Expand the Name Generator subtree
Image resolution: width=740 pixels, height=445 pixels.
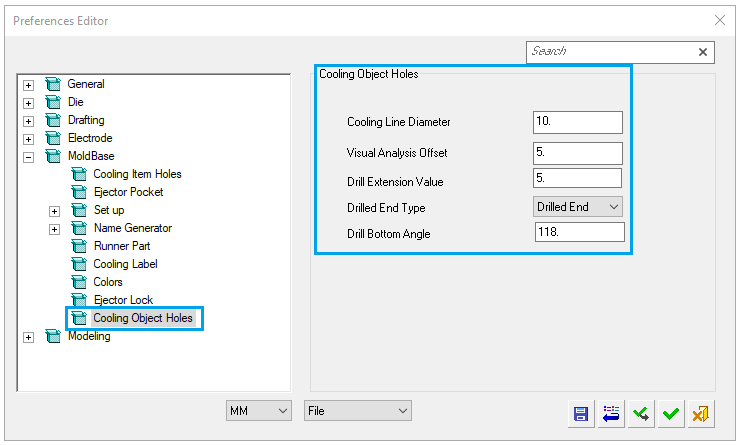pos(54,229)
